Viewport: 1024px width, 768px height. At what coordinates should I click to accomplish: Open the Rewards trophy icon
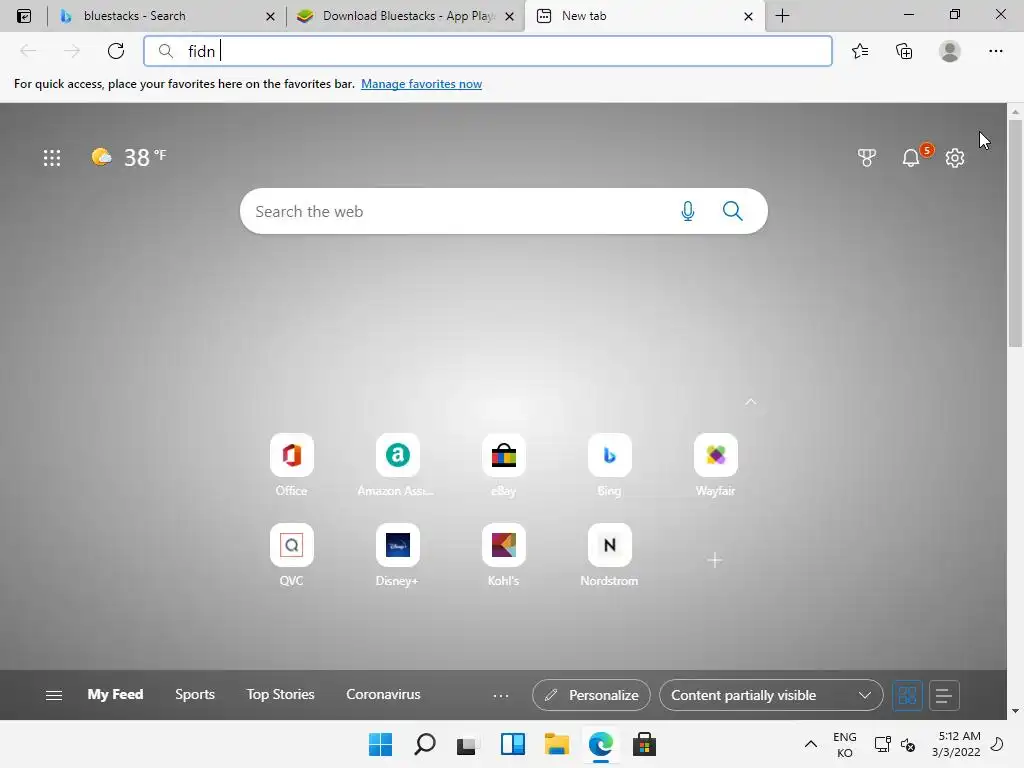click(867, 157)
